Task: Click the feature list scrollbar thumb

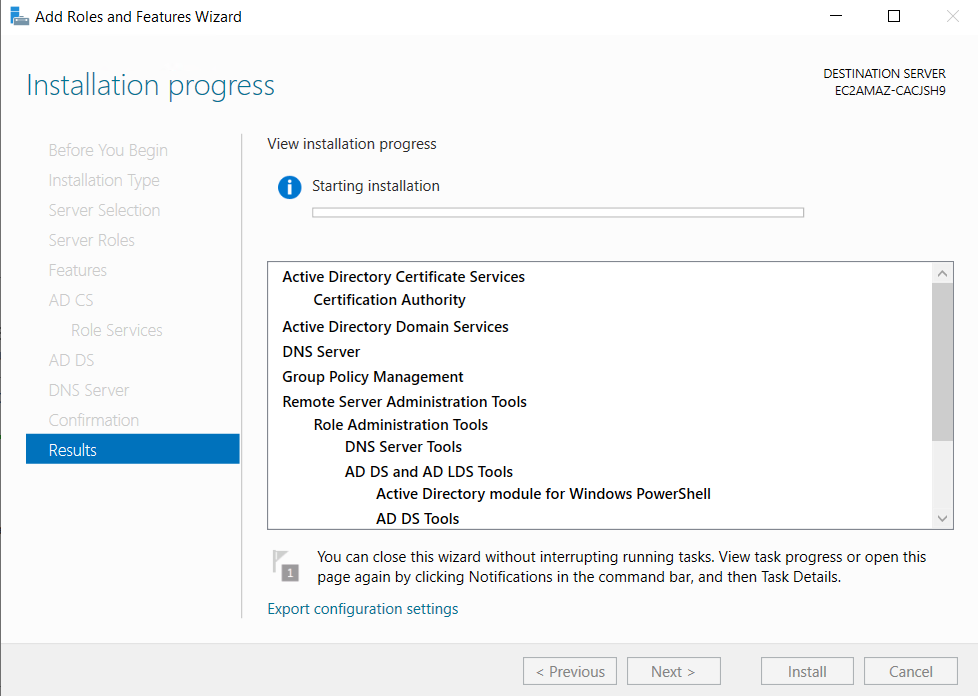Action: (x=942, y=362)
